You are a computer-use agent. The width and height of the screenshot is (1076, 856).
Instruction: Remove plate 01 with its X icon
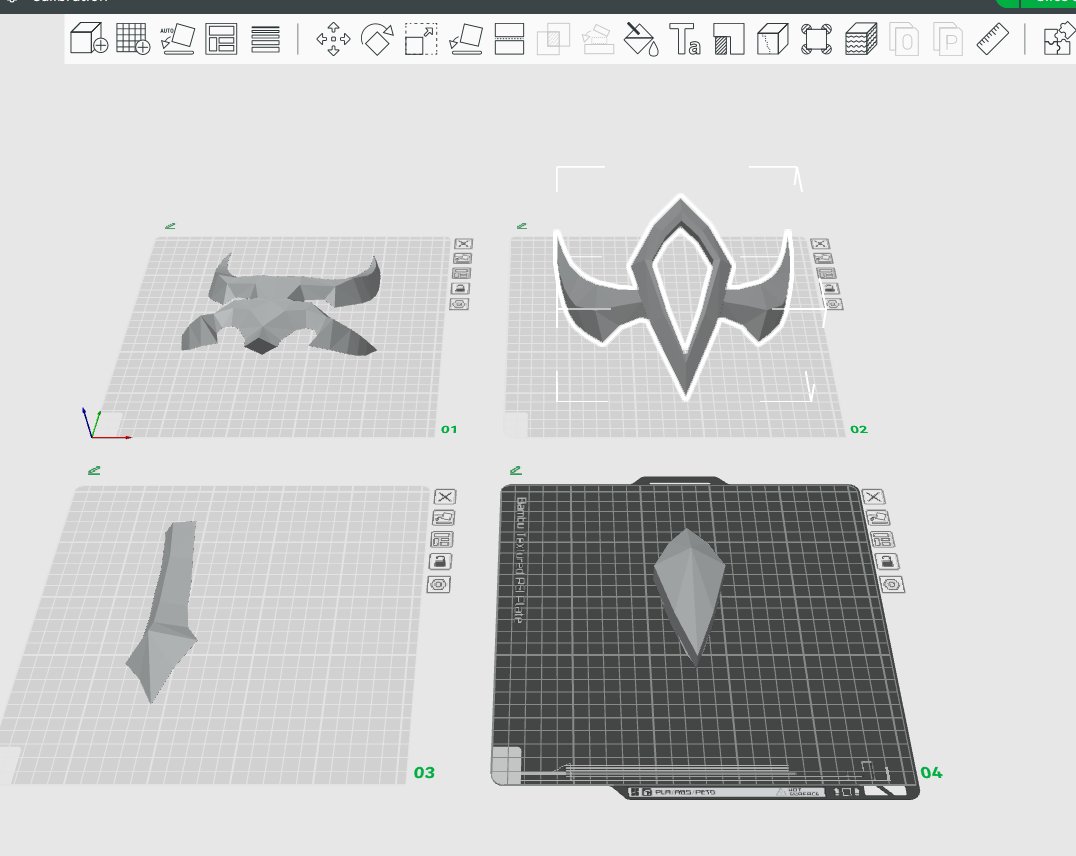click(464, 244)
